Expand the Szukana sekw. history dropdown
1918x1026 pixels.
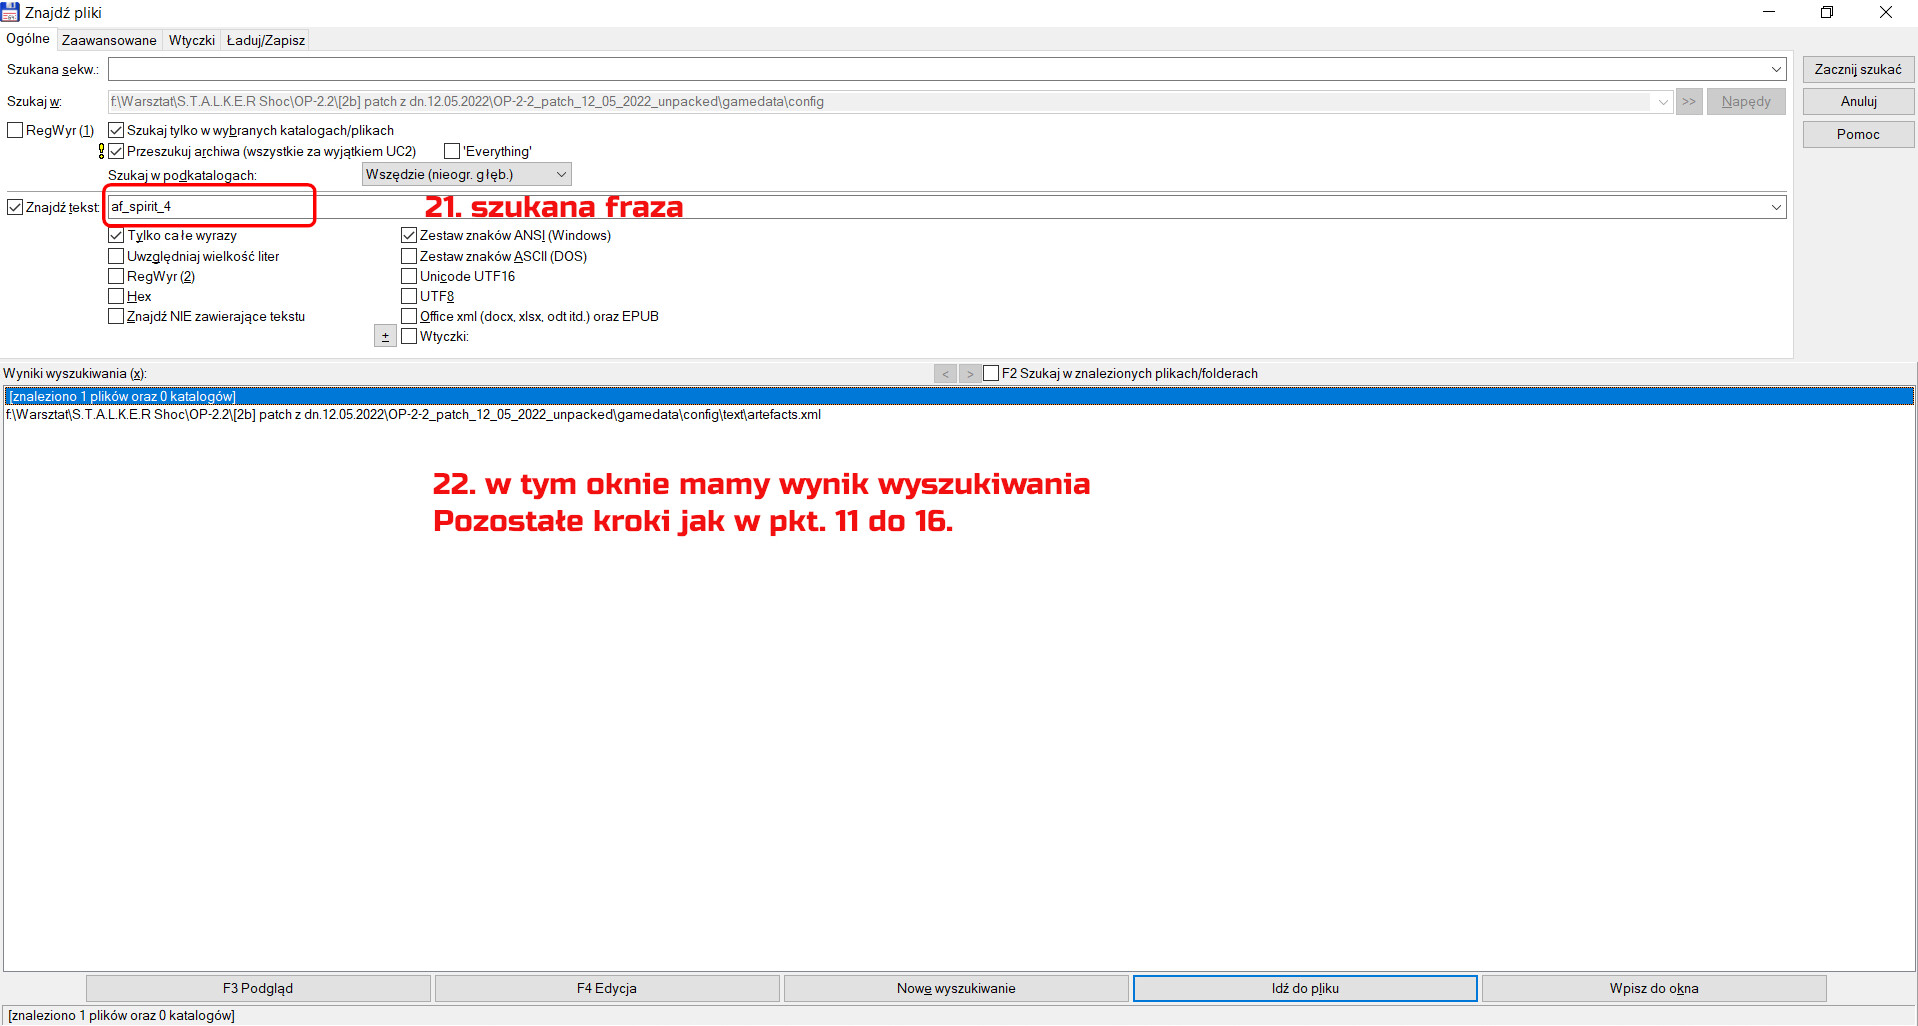pos(1777,69)
